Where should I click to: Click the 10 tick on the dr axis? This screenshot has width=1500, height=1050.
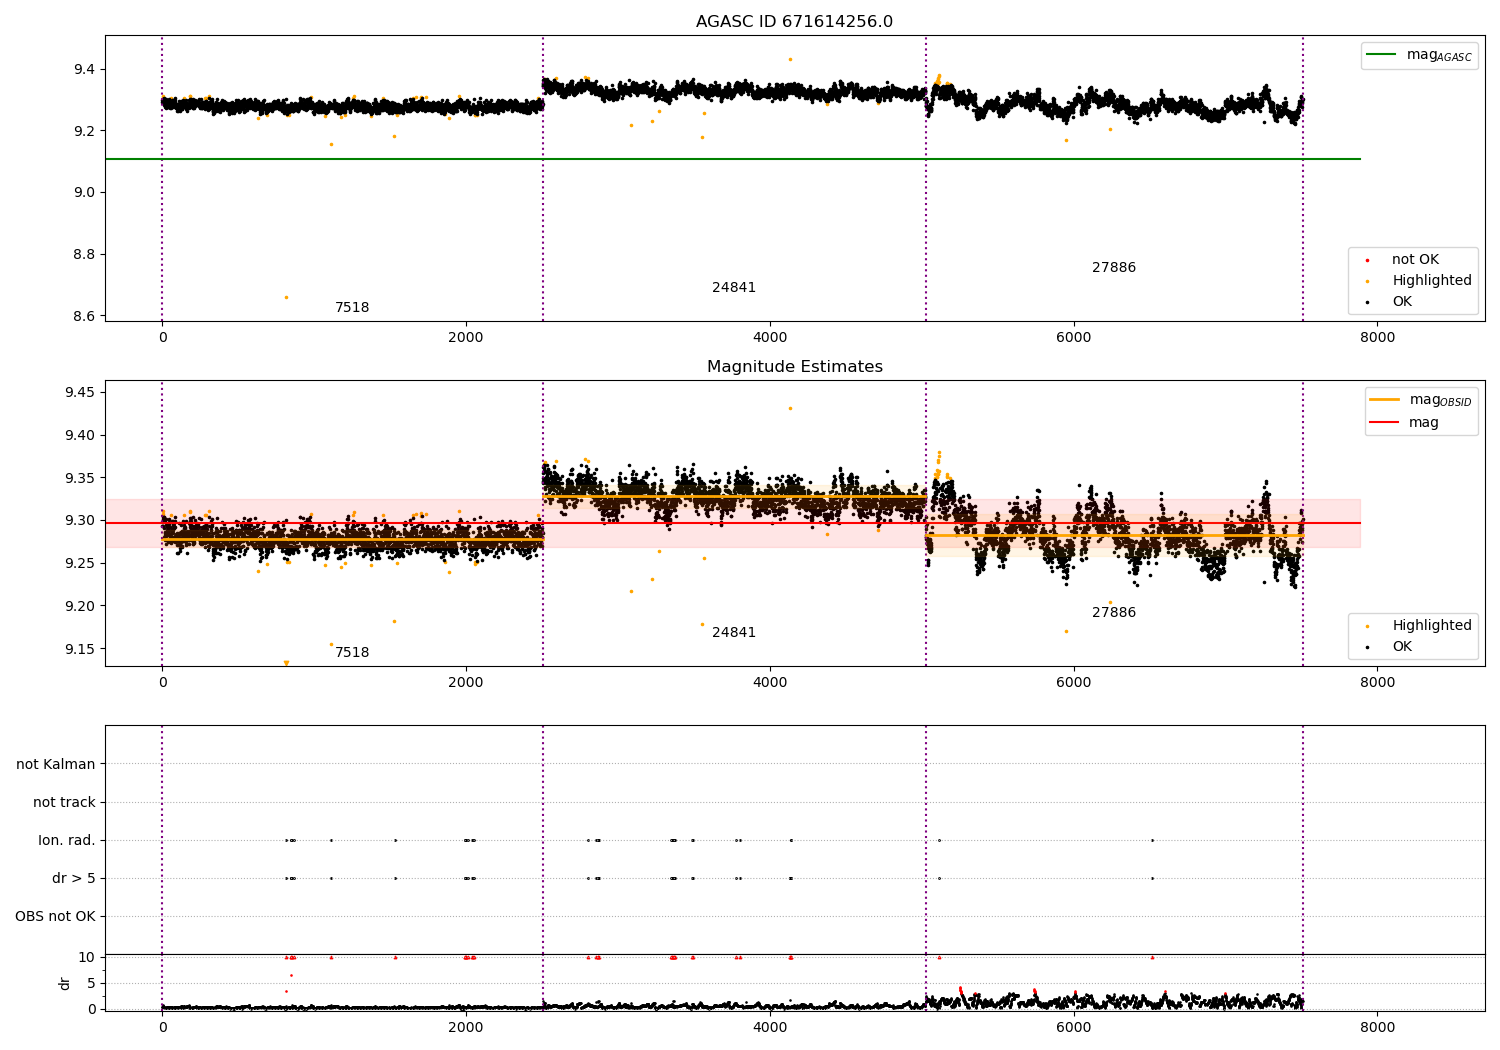pyautogui.click(x=87, y=958)
